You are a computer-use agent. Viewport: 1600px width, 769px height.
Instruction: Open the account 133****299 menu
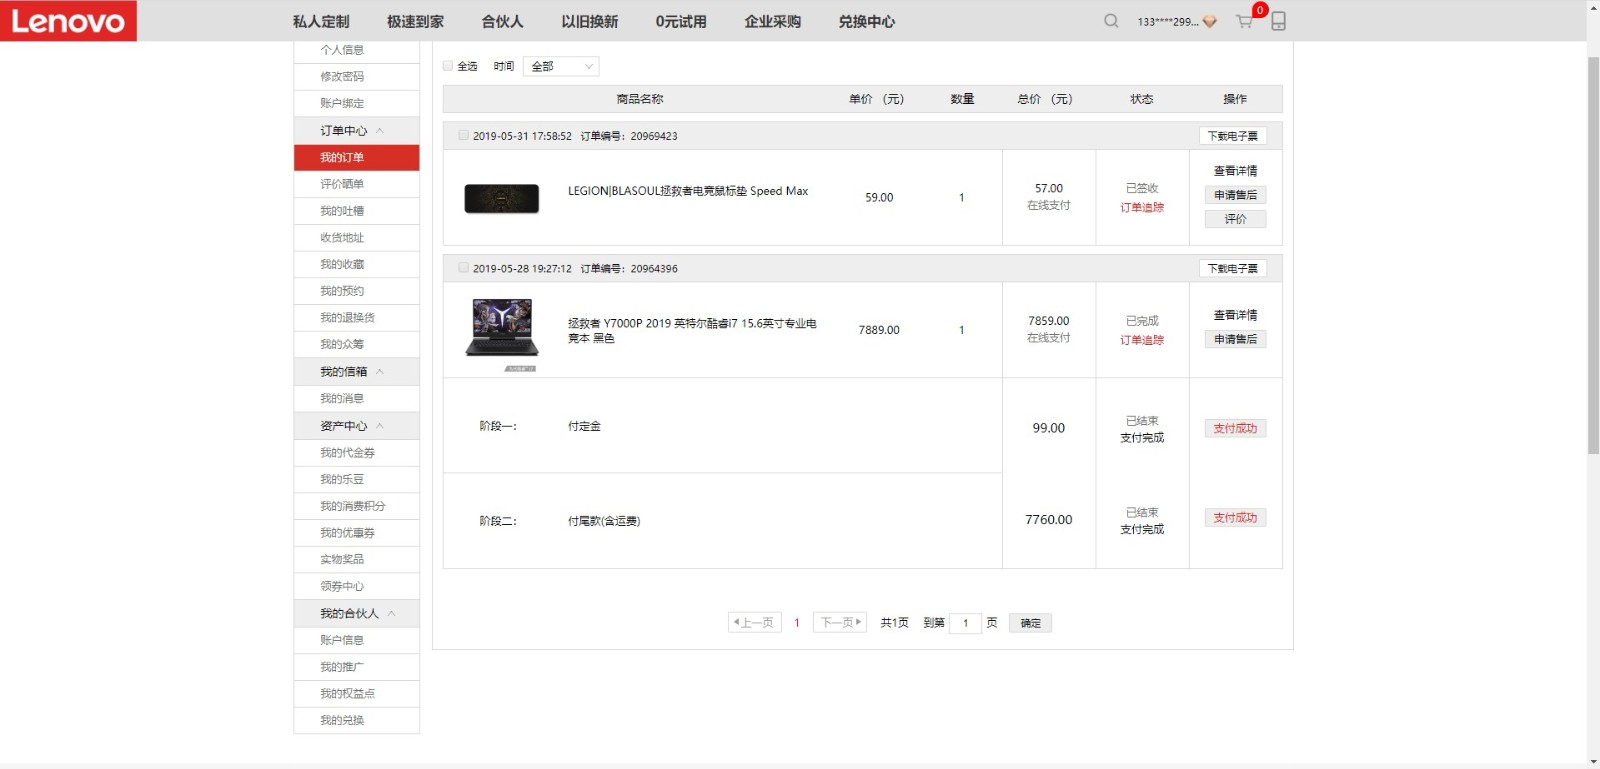point(1167,22)
